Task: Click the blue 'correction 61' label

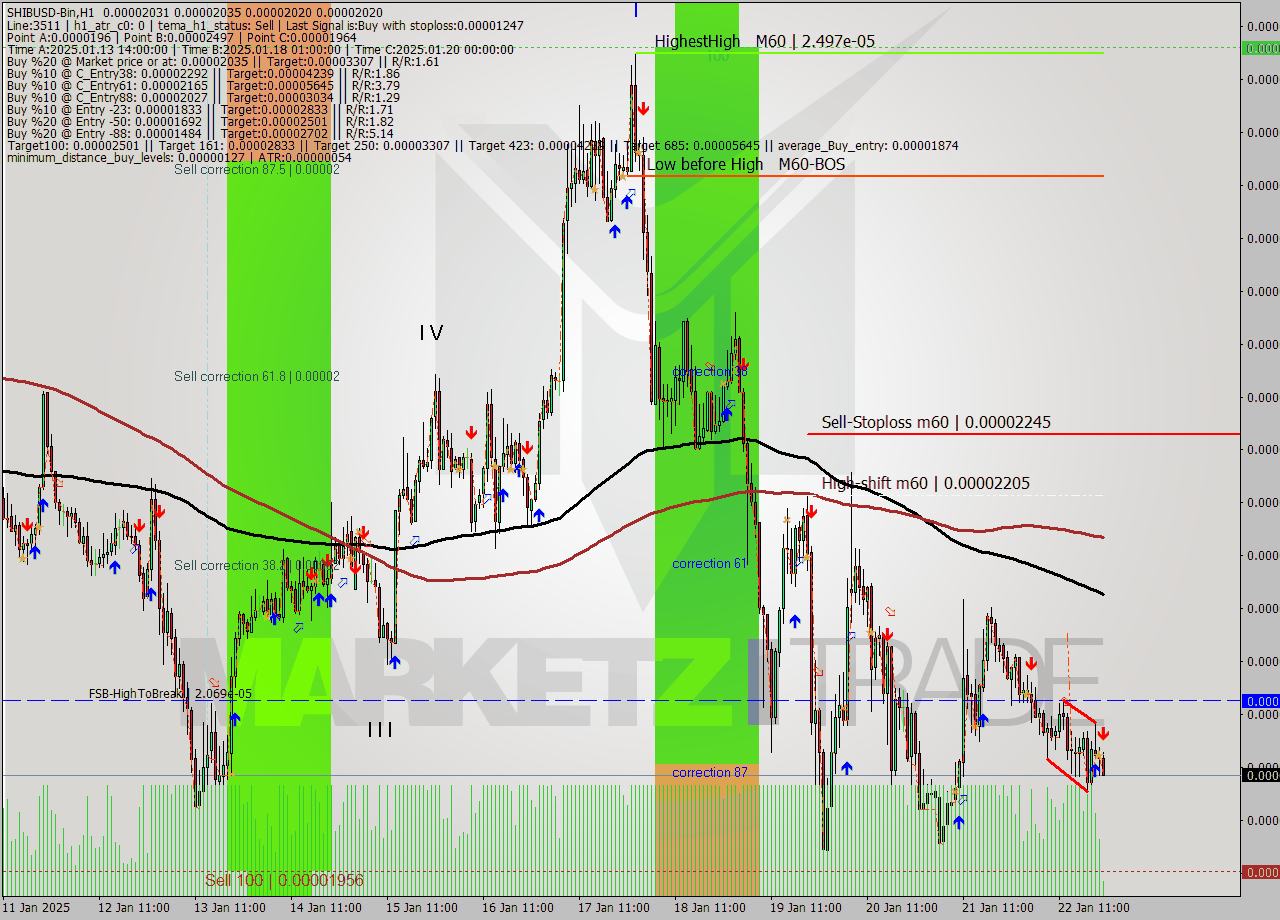Action: point(710,563)
